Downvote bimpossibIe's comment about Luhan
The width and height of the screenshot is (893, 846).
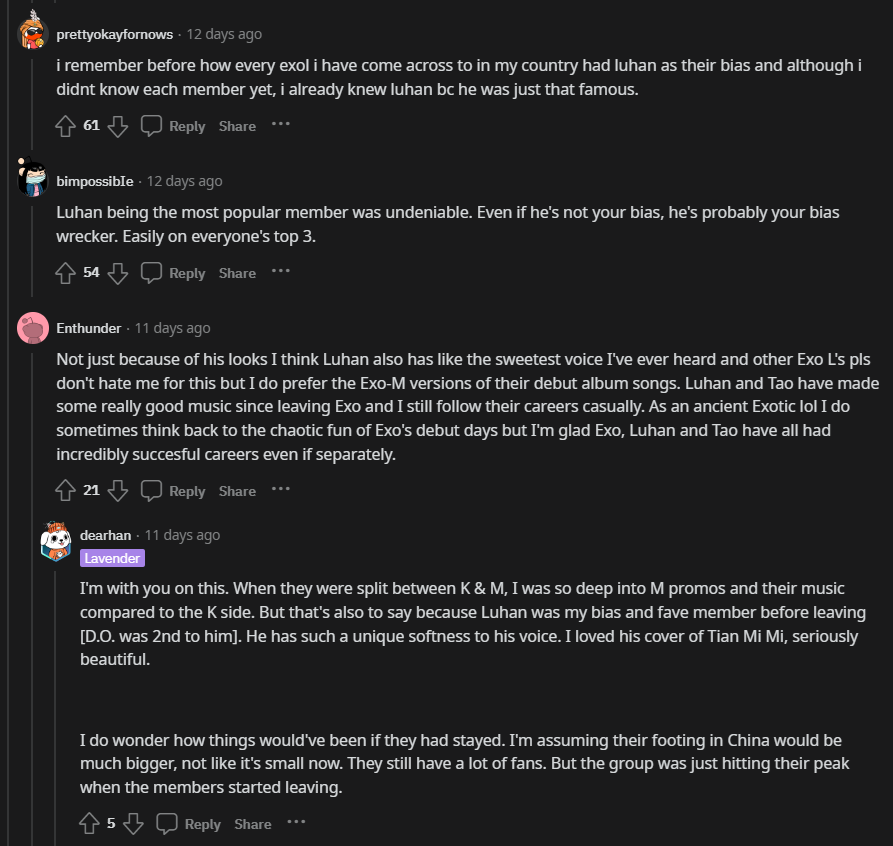tap(118, 273)
